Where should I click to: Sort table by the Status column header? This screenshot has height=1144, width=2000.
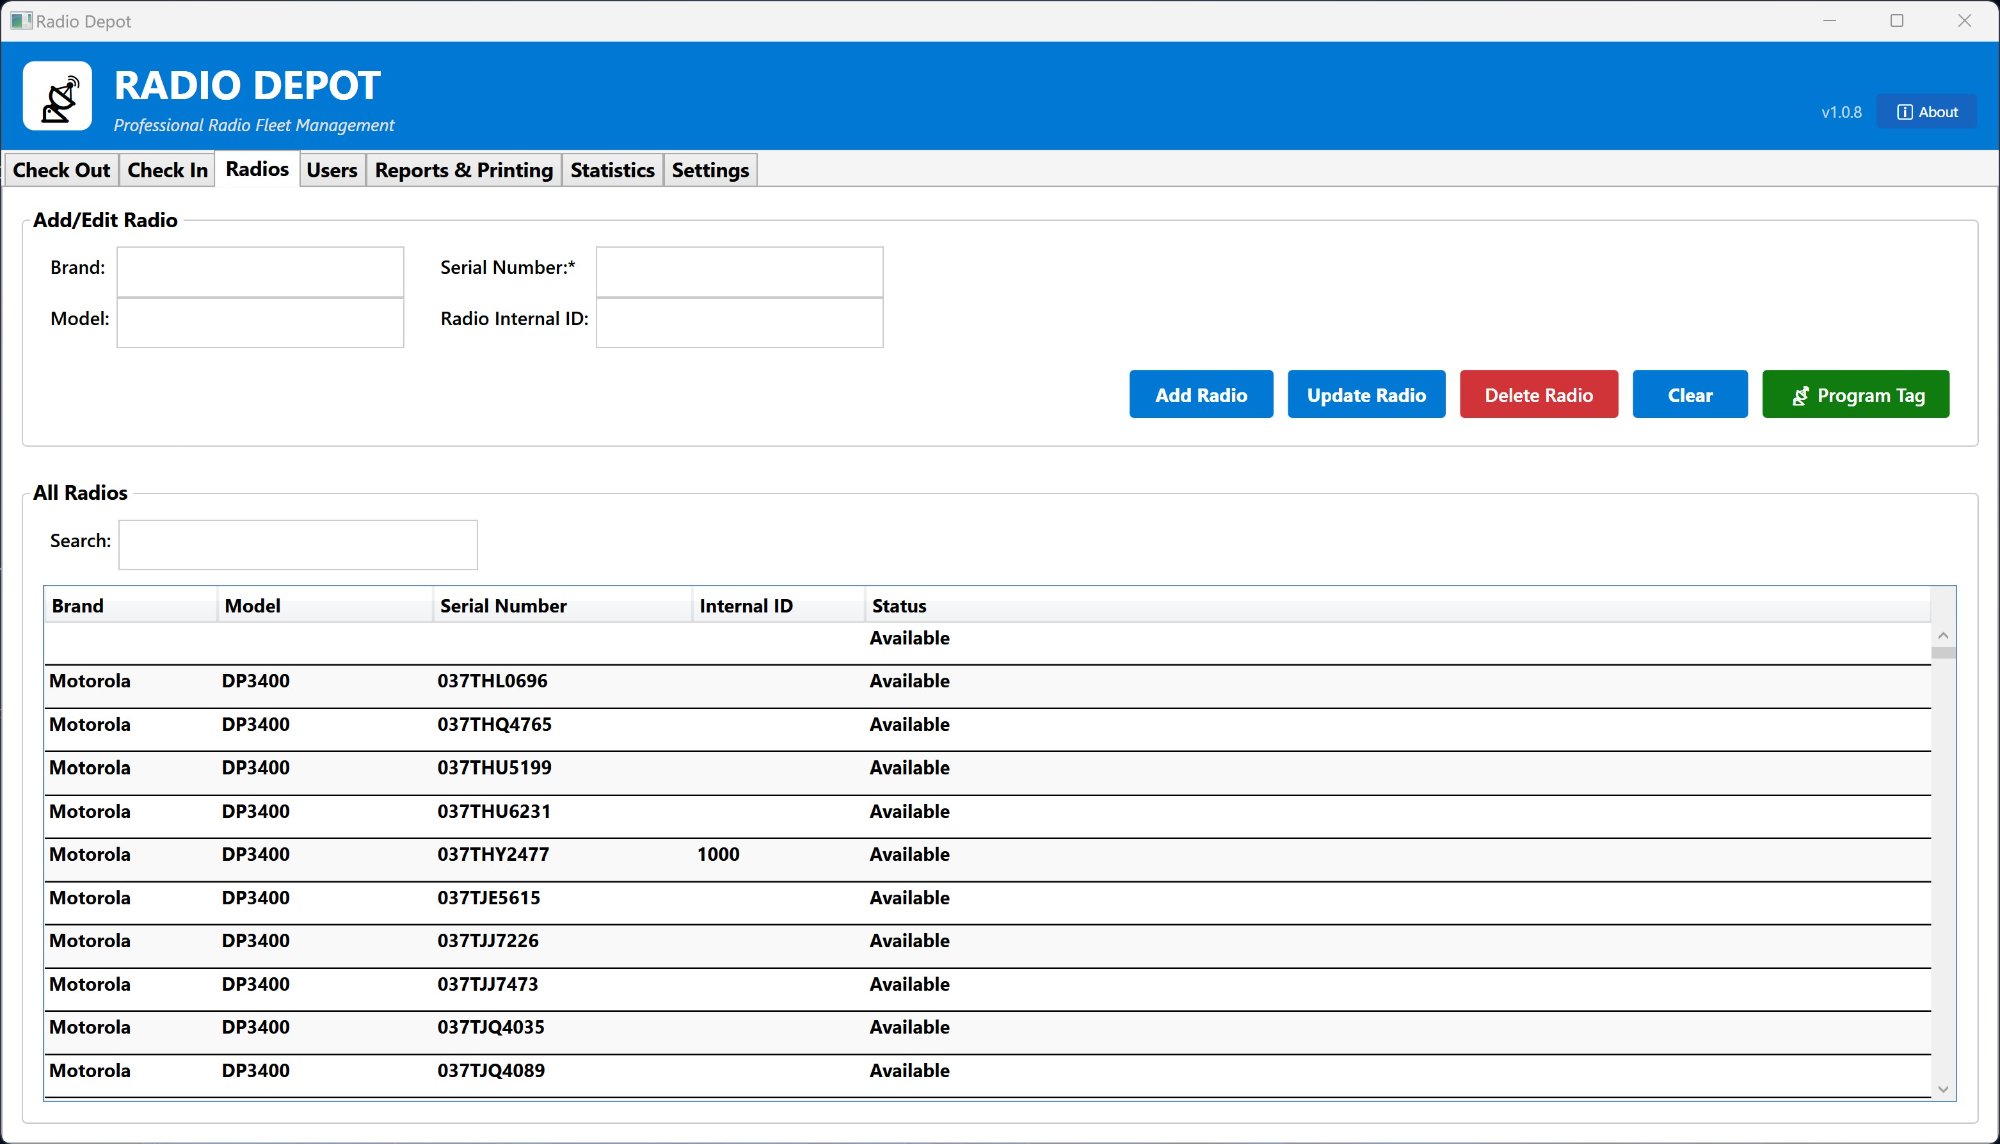tap(899, 606)
